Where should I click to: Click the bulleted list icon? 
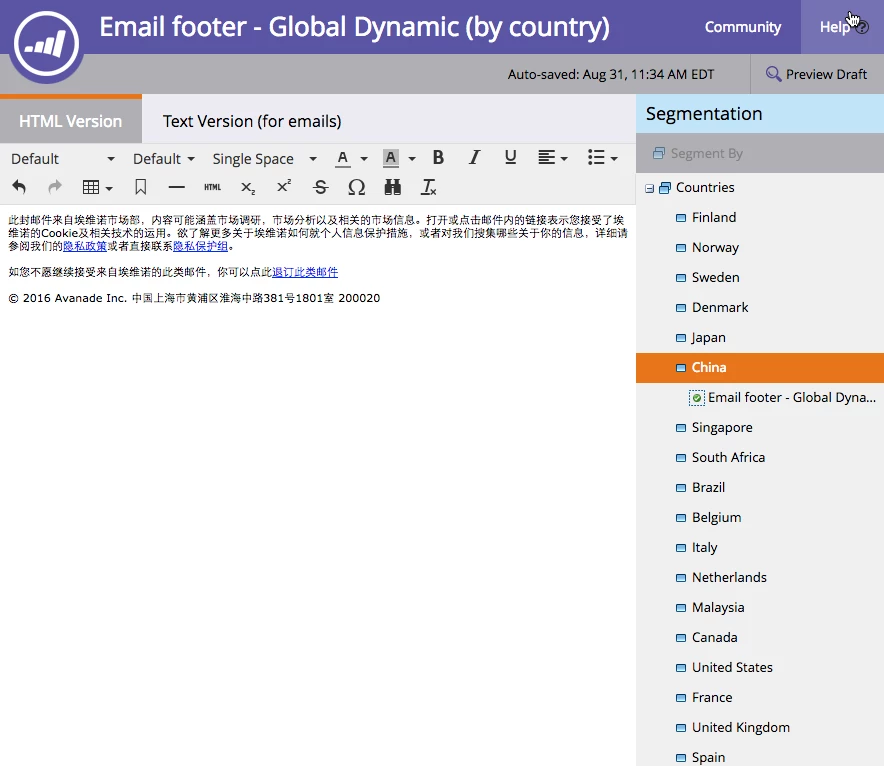coord(596,157)
